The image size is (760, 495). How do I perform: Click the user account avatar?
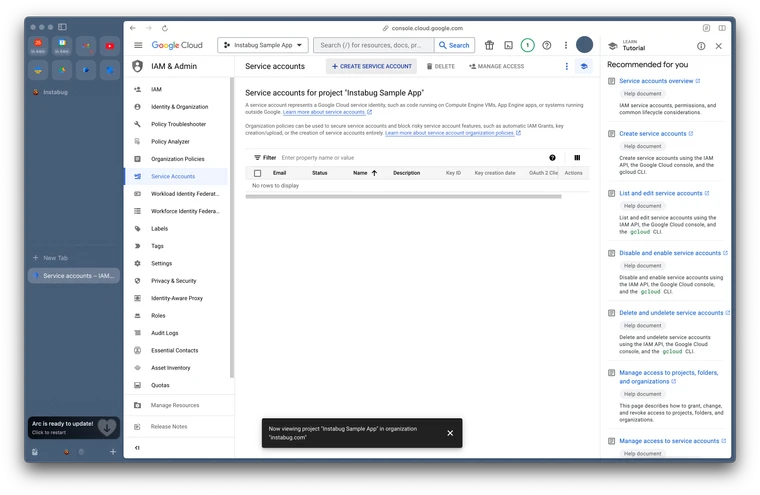[x=585, y=45]
